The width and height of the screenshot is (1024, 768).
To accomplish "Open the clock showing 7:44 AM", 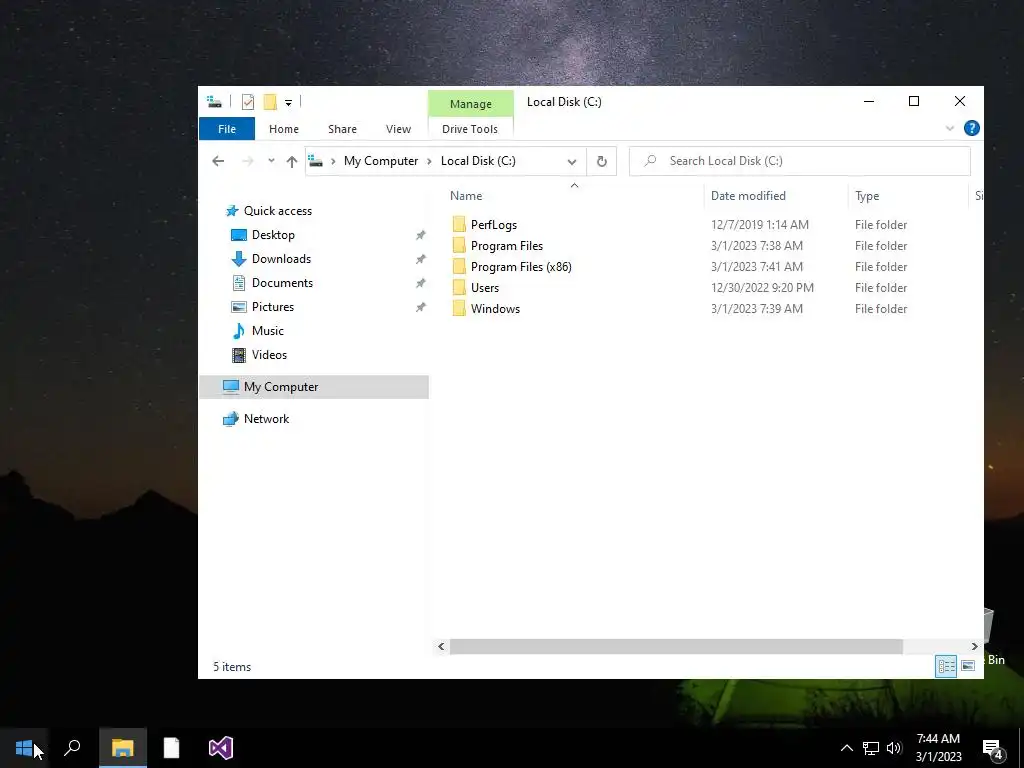I will coord(938,748).
